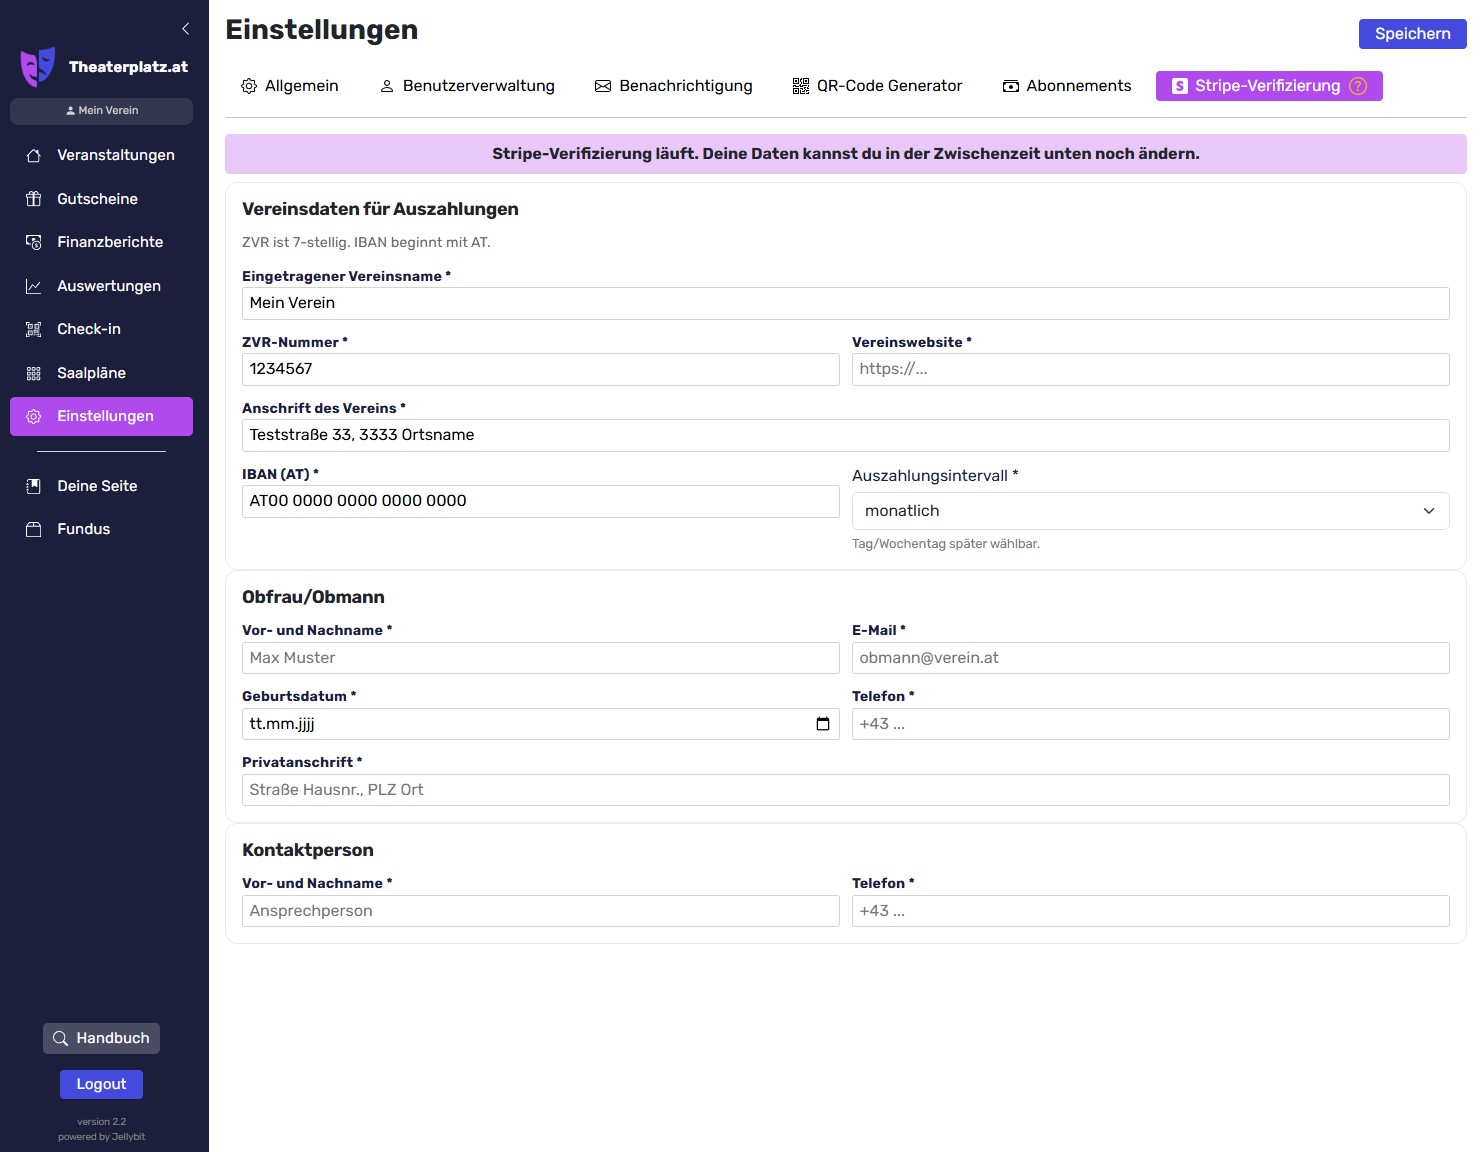Viewport: 1480px width, 1152px height.
Task: Open Gutscheine via the gift icon
Action: [x=34, y=199]
